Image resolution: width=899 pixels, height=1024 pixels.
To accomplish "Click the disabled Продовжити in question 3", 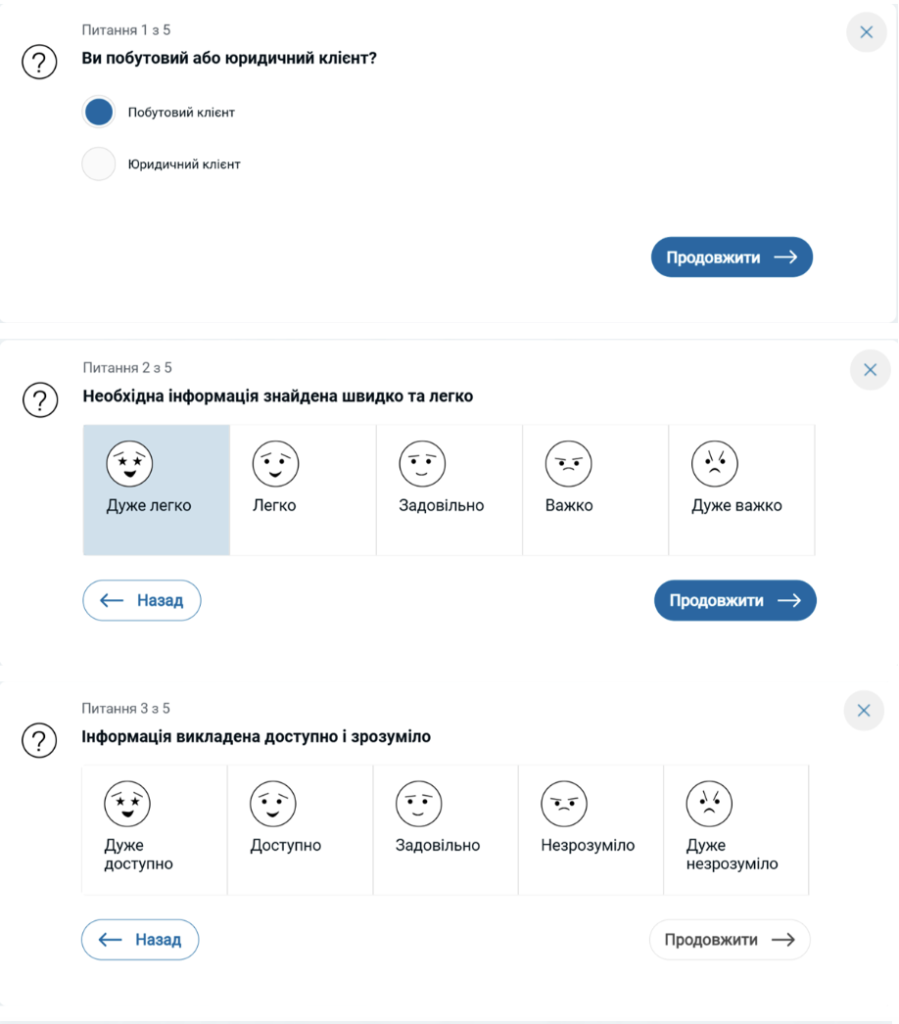I will [729, 940].
